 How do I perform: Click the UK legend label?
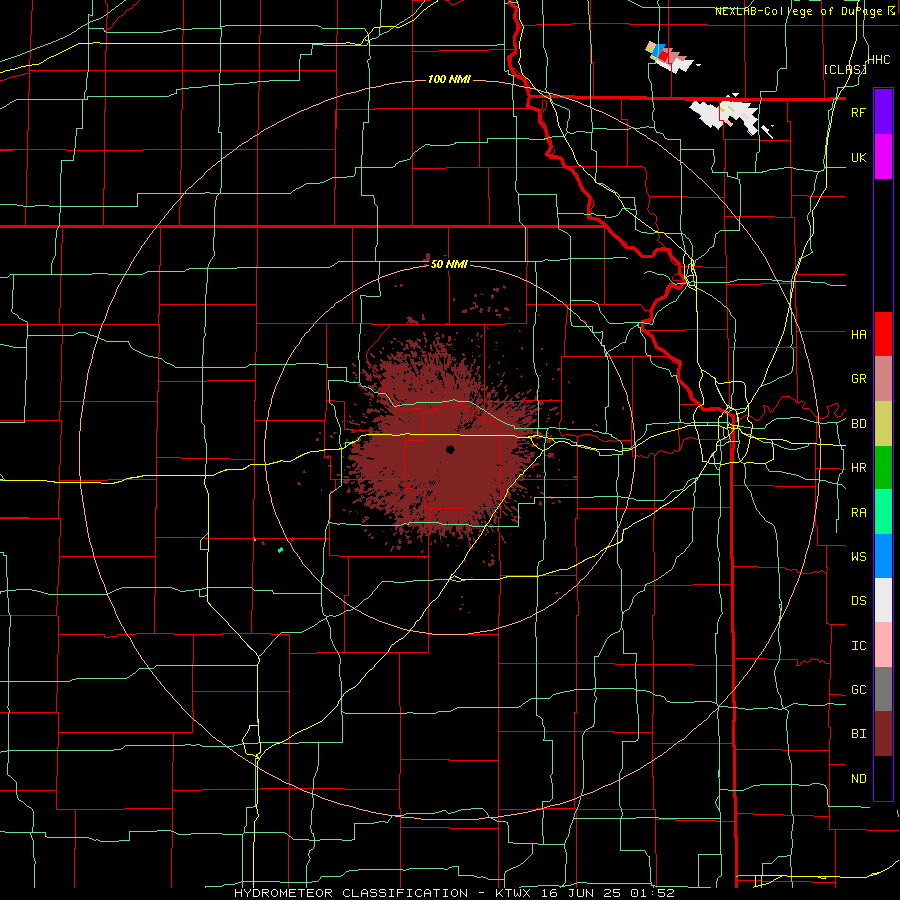point(858,157)
